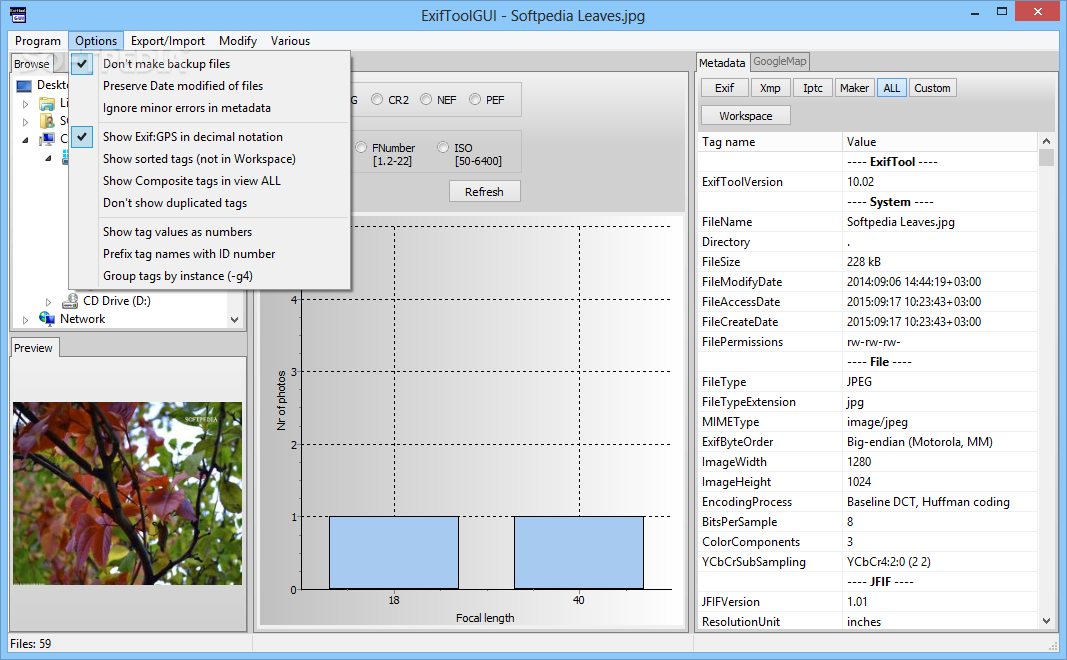
Task: Select the FileModifyDate row
Action: pyautogui.click(x=868, y=282)
